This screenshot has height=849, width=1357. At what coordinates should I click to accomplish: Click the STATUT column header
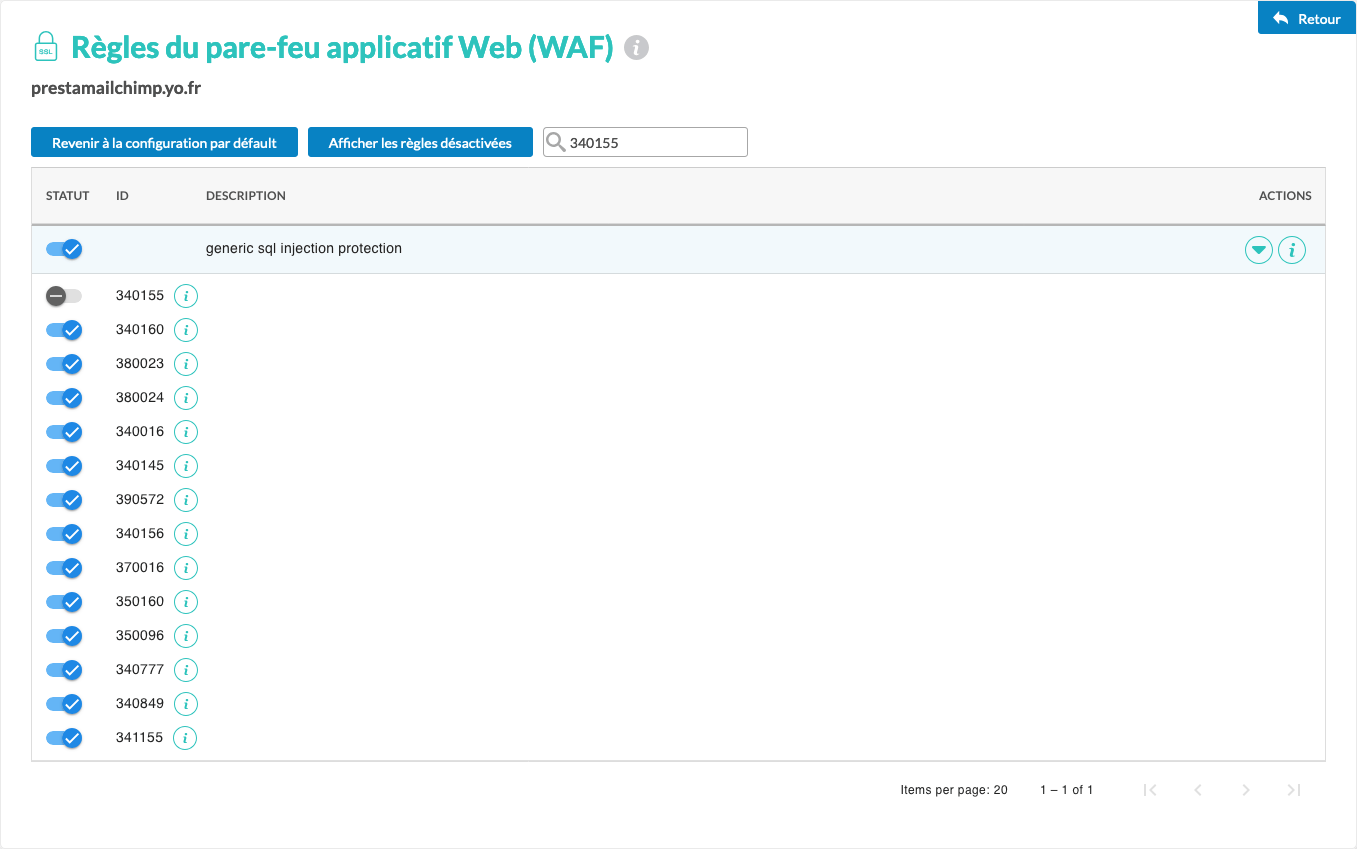pos(68,196)
